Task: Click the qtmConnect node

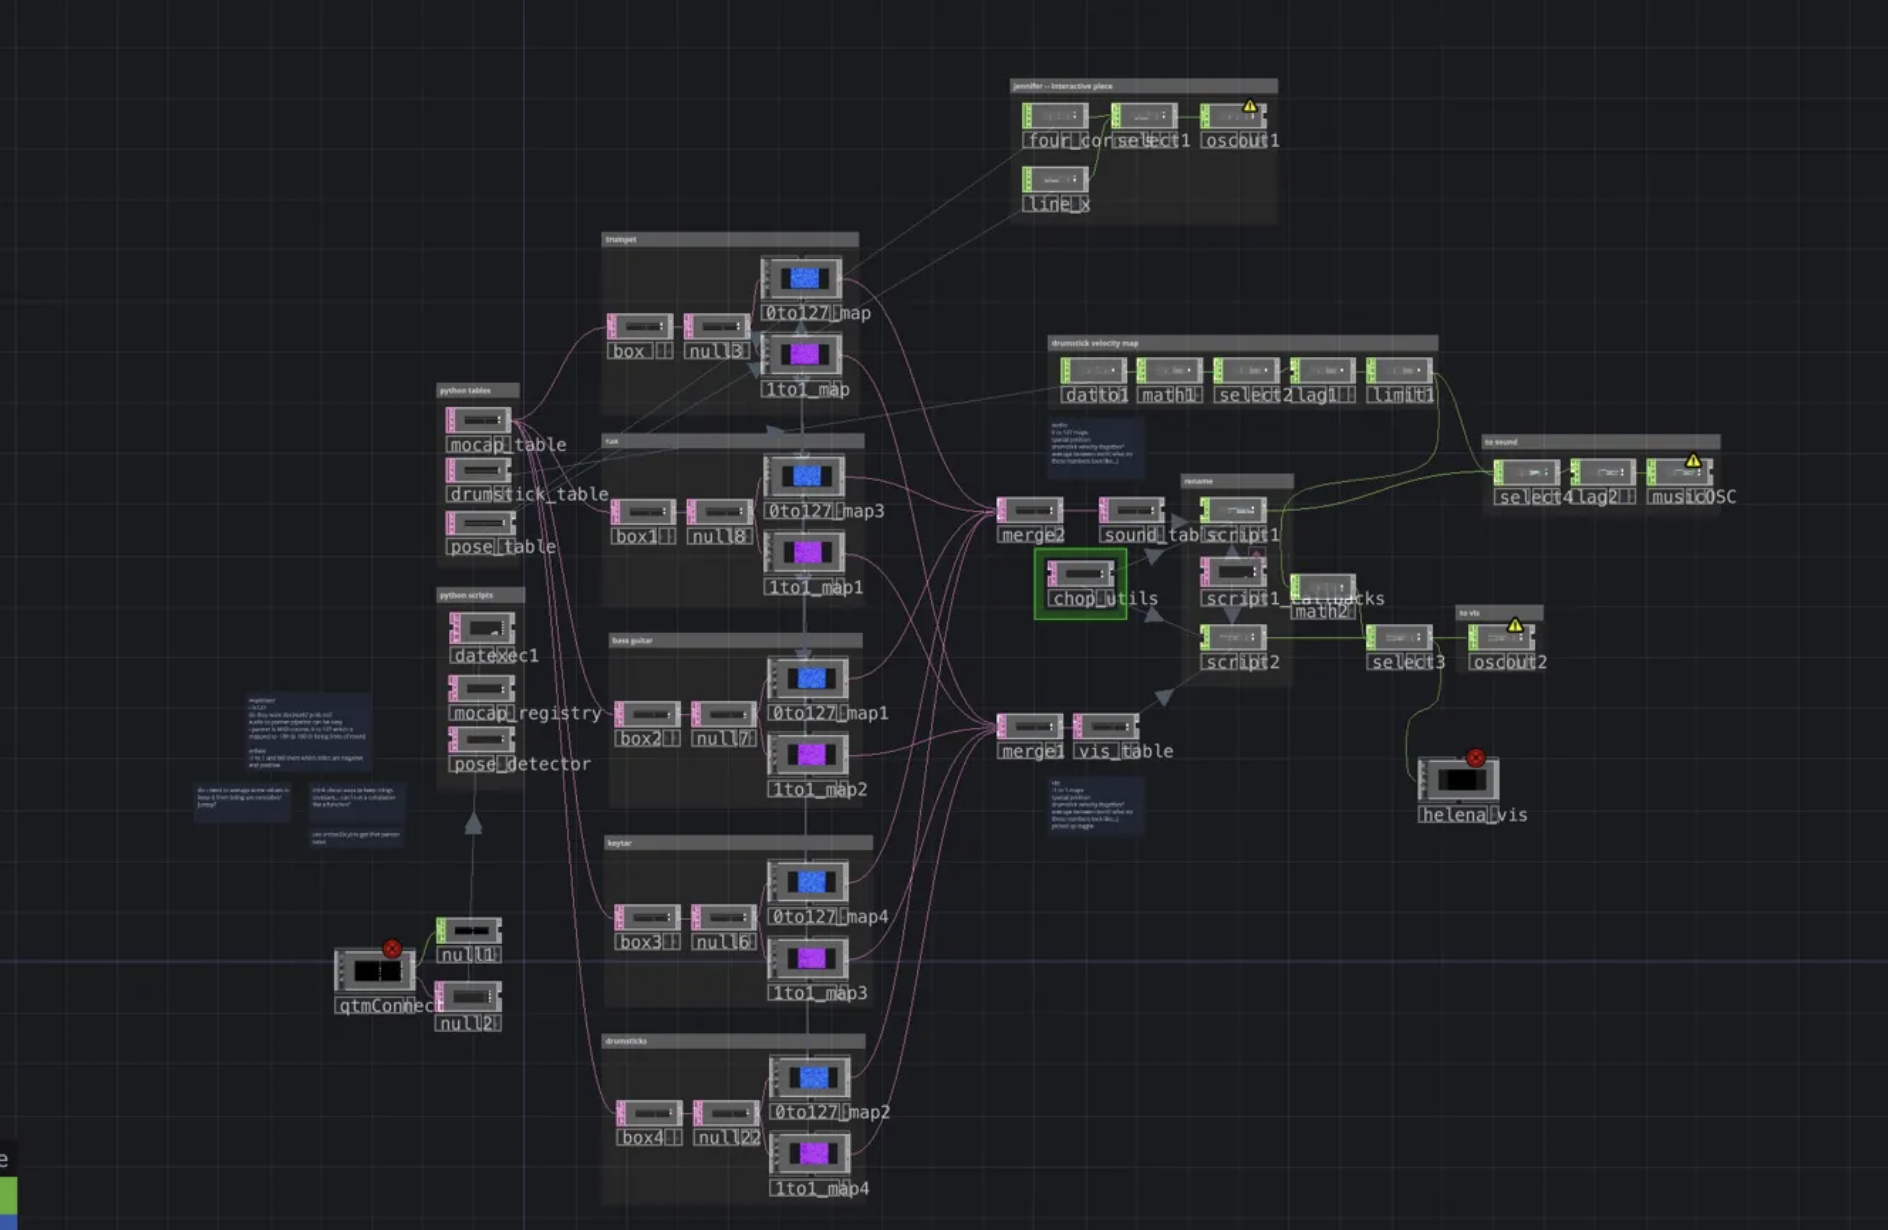Action: (x=375, y=970)
